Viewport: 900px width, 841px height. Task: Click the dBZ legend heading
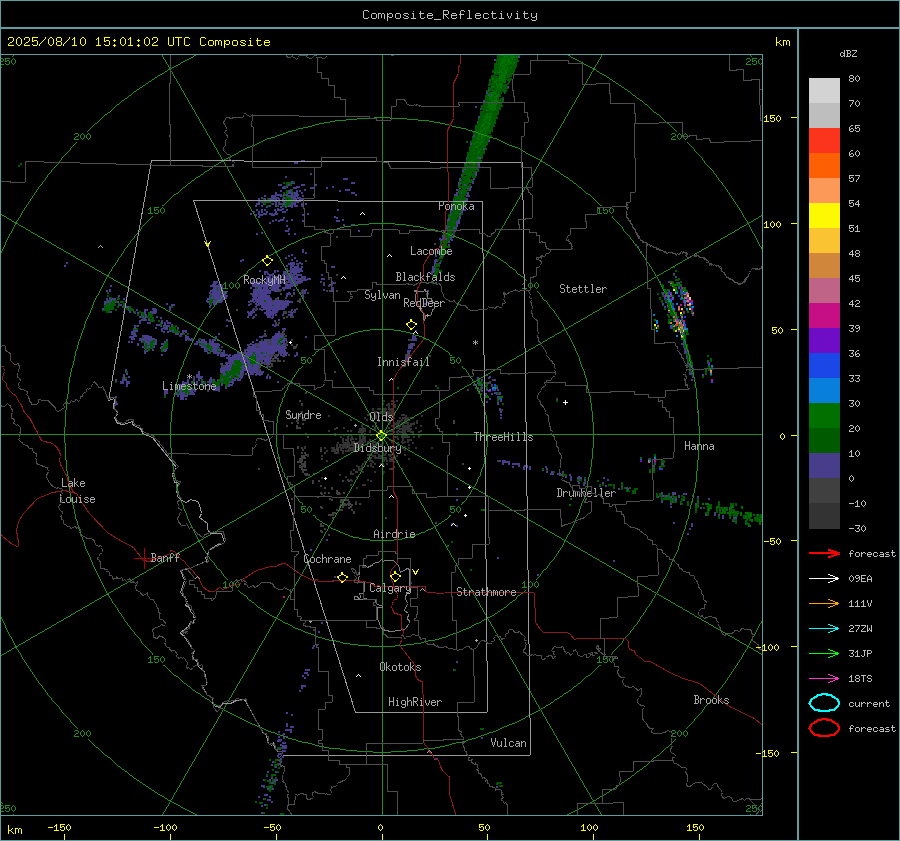click(x=848, y=54)
